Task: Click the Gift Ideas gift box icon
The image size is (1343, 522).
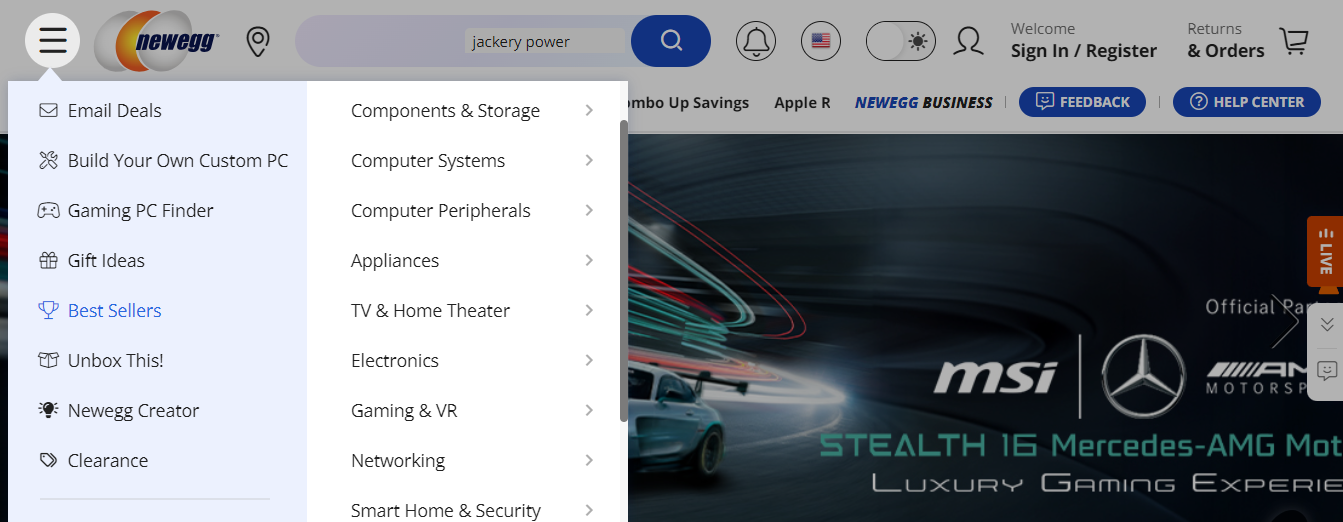Action: [x=48, y=260]
